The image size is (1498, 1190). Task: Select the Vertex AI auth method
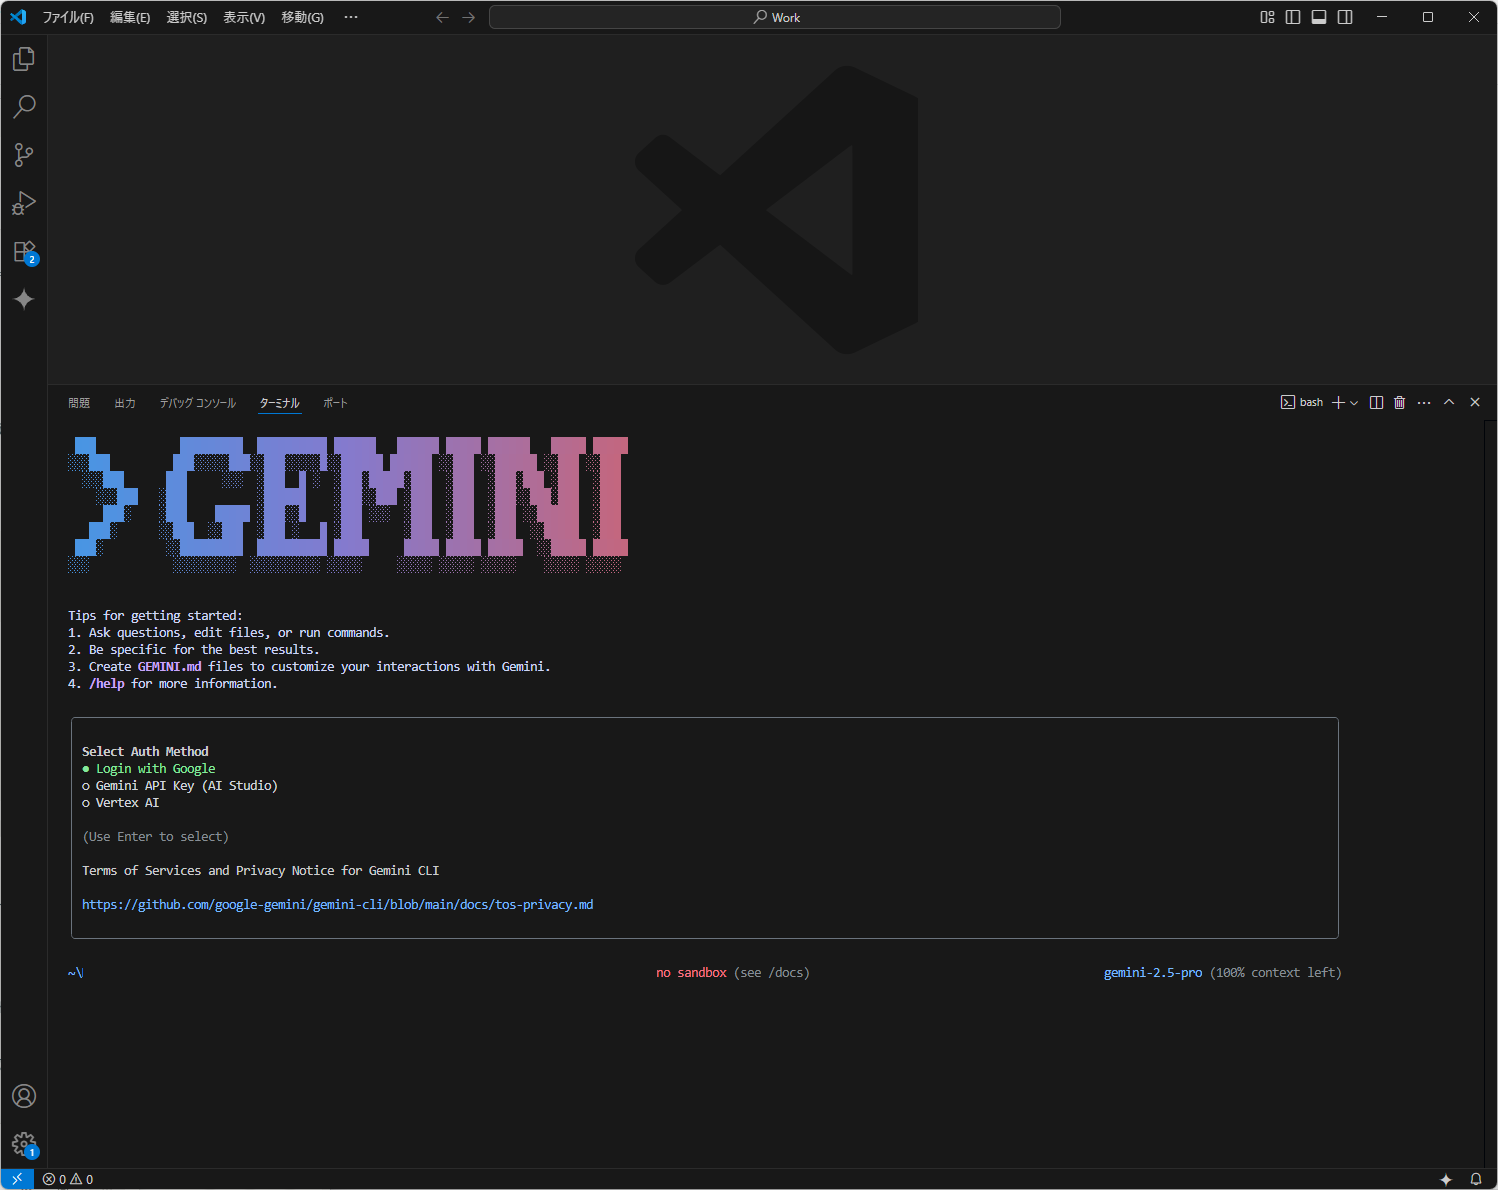click(x=127, y=802)
